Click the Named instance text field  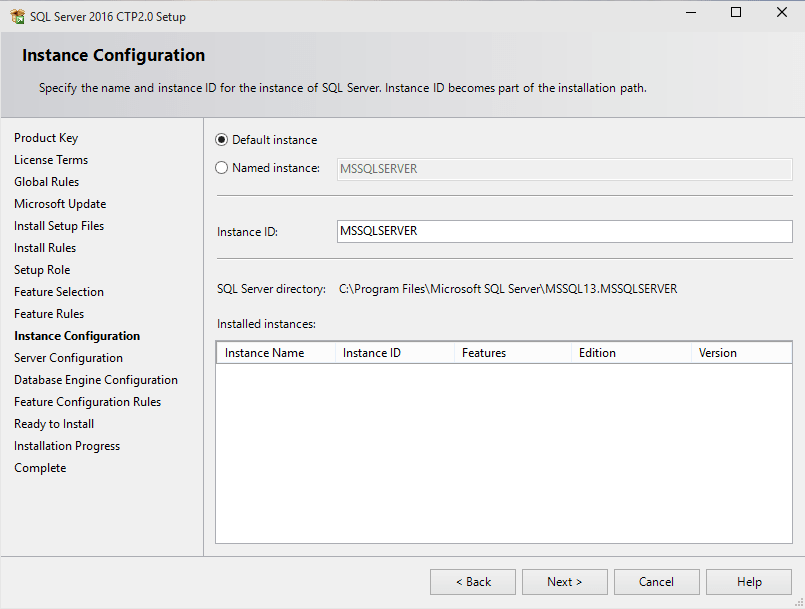(x=564, y=169)
